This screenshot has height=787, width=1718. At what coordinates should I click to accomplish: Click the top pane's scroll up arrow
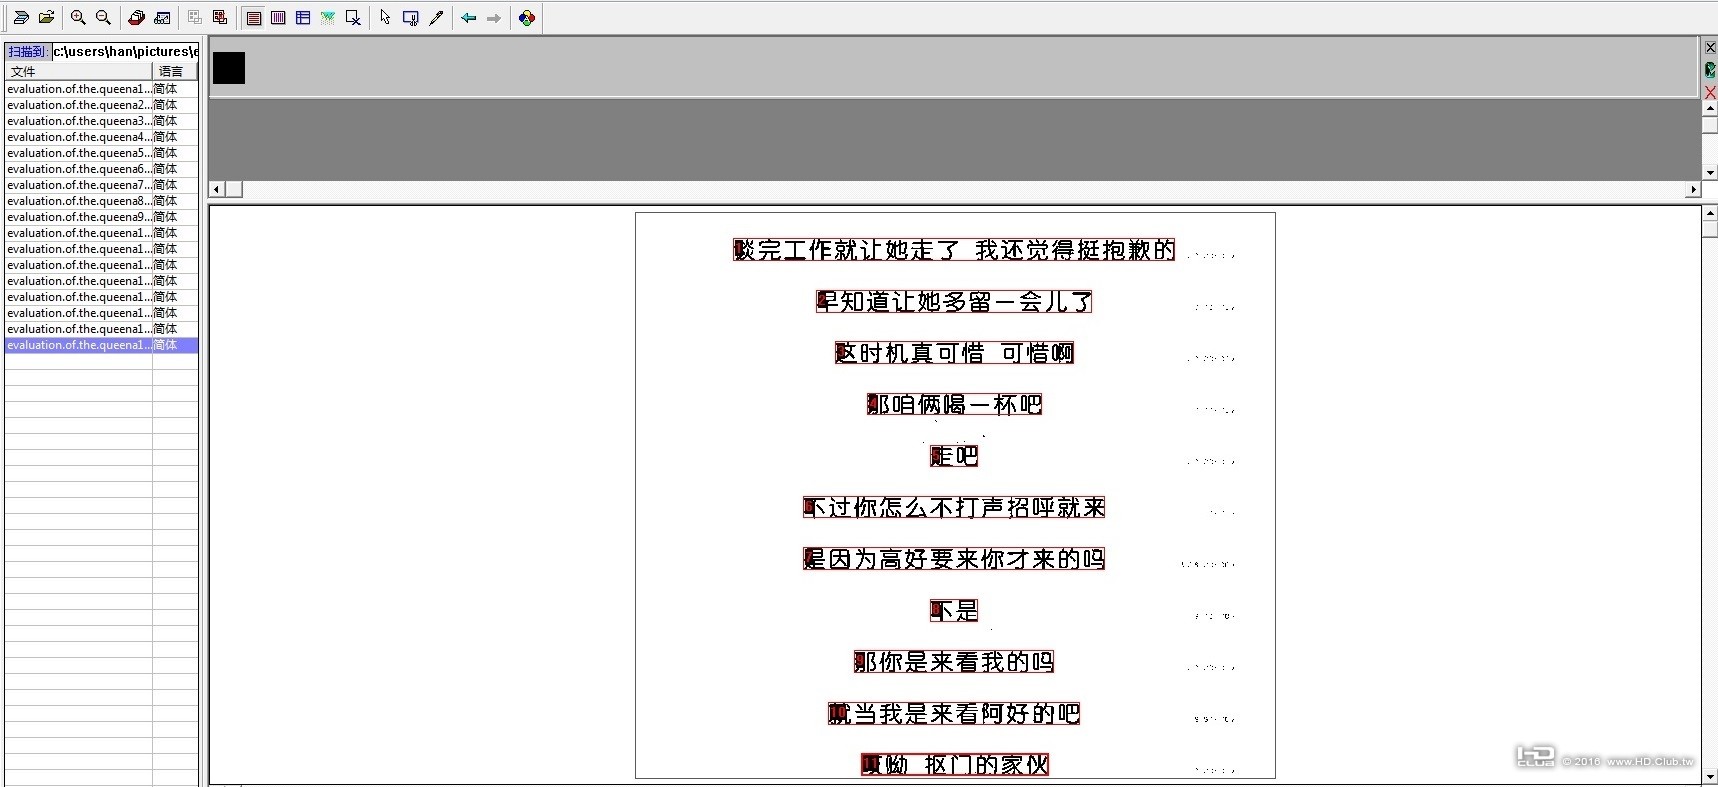(1710, 108)
